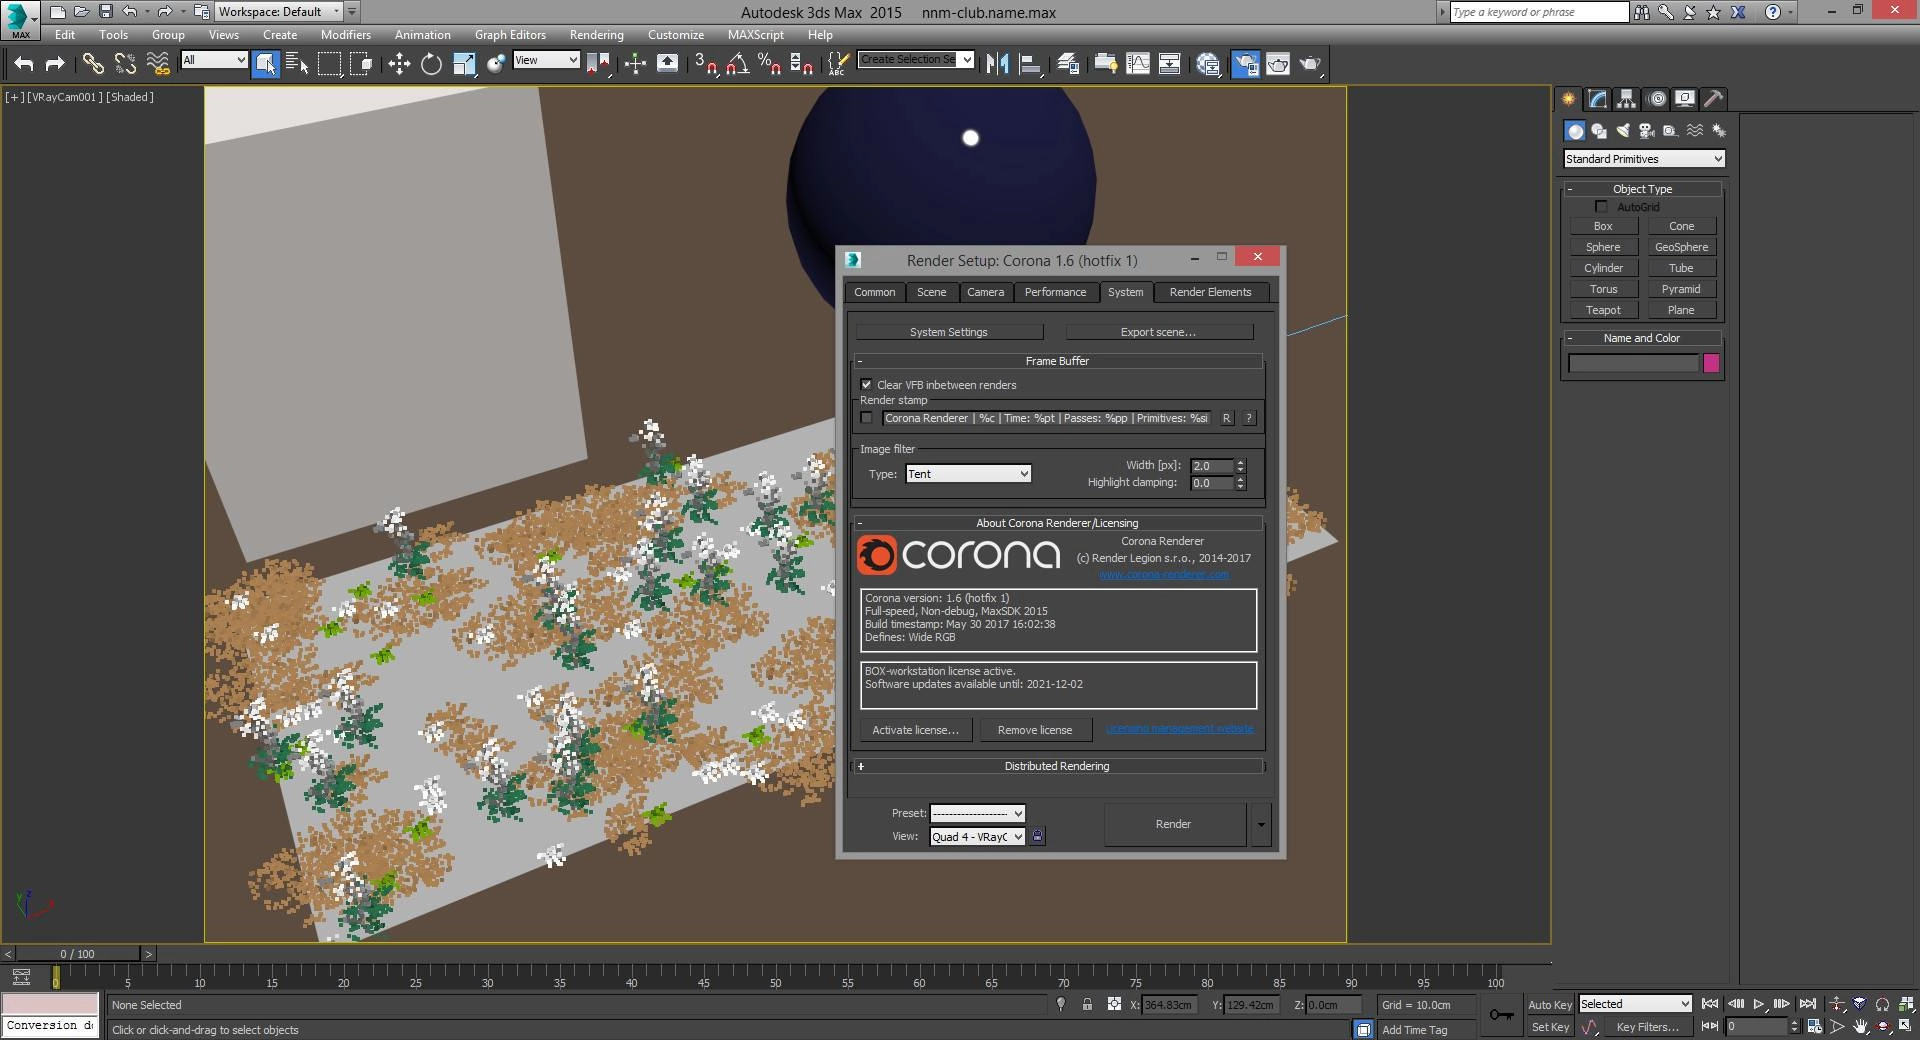
Task: Toggle Isolate Selection light bulb icon
Action: [x=1061, y=1005]
